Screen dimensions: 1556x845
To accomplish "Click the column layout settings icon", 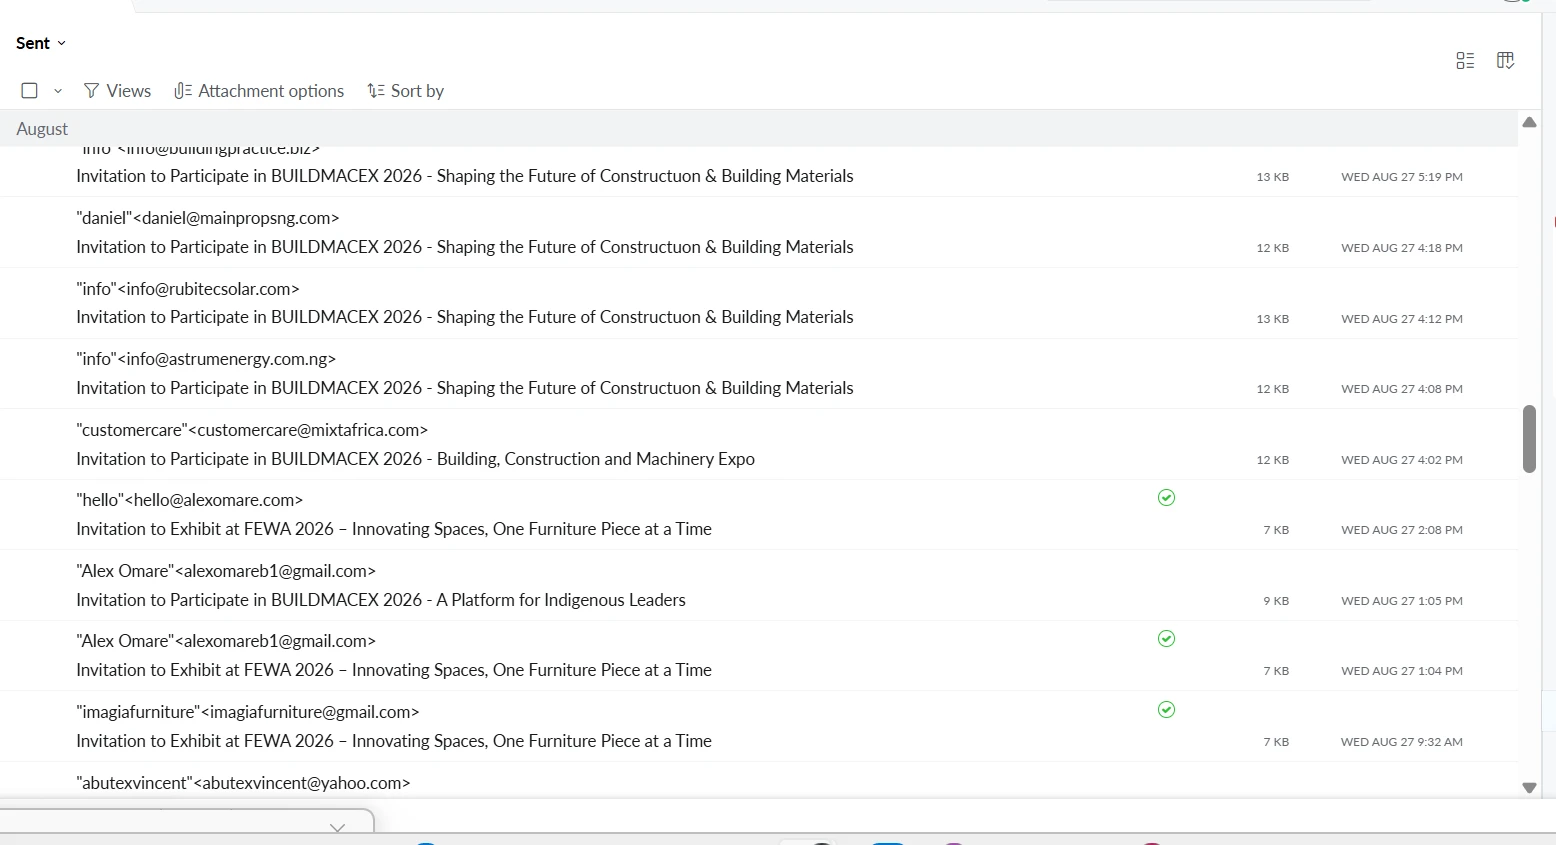I will click(x=1505, y=61).
